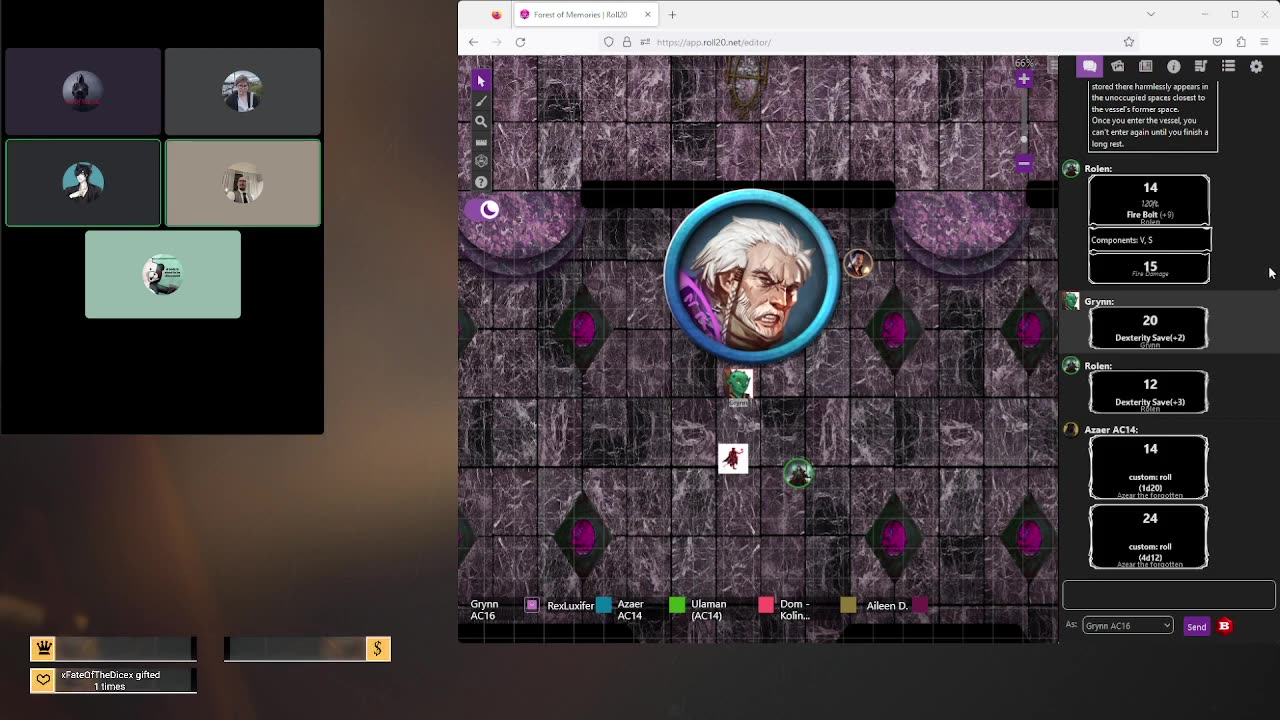Select the small token beside large portrait

857,263
